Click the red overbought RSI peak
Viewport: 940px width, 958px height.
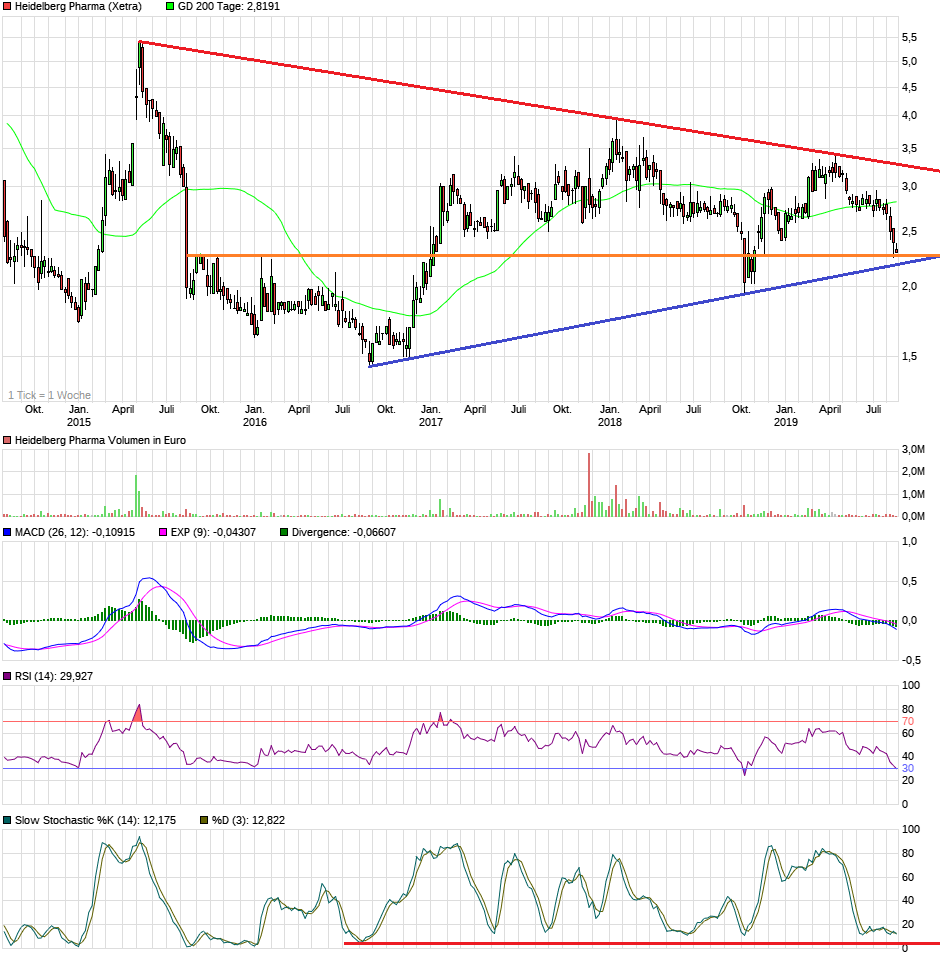point(138,714)
